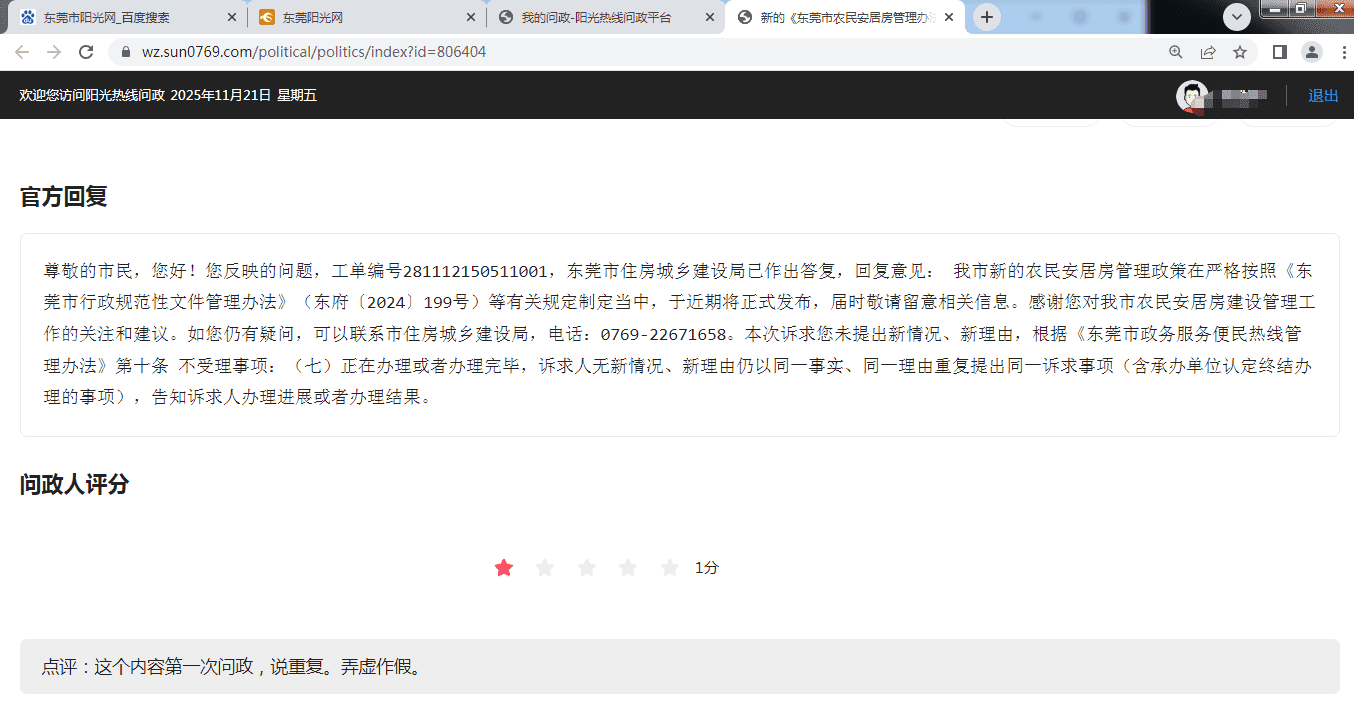The width and height of the screenshot is (1354, 716).
Task: Click the user avatar in header
Action: 1192,95
